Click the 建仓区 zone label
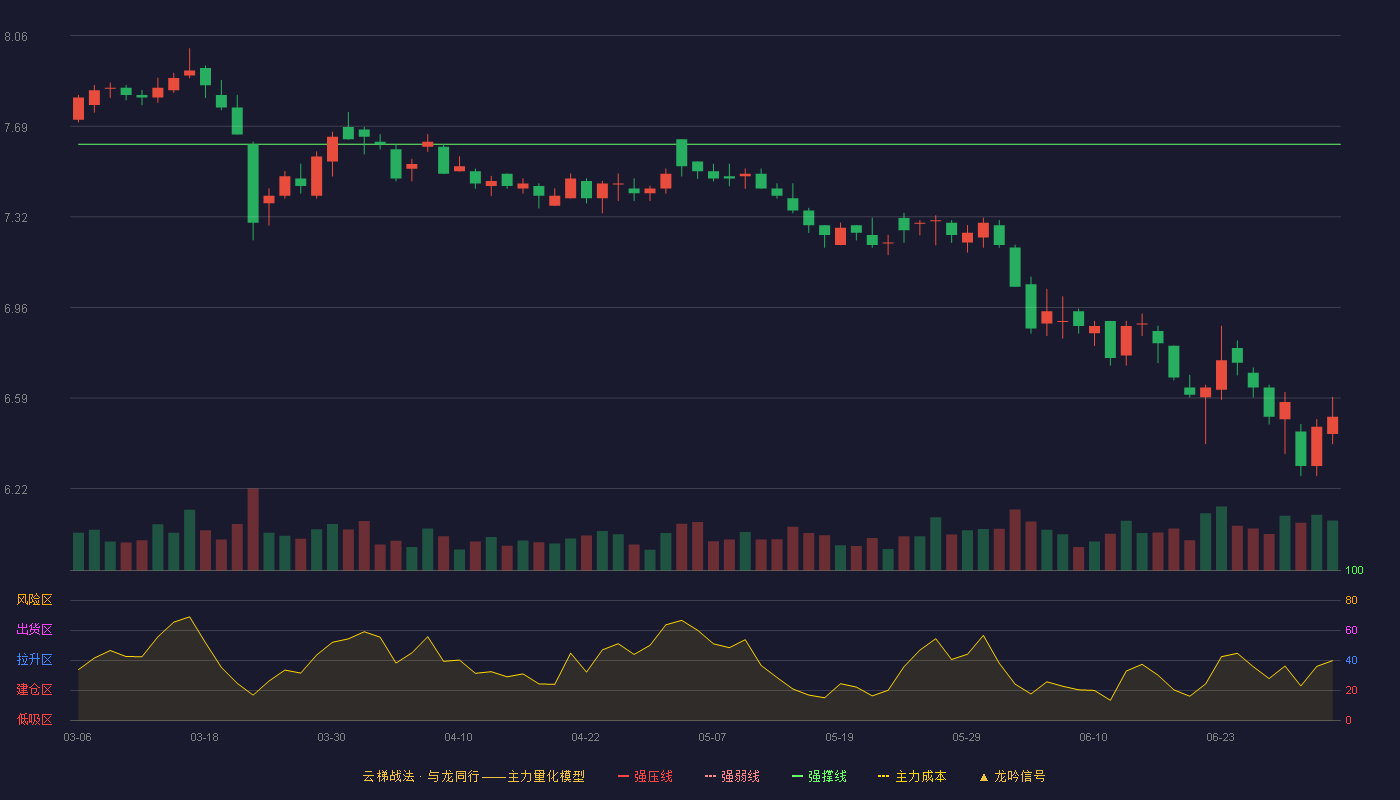 pyautogui.click(x=34, y=690)
